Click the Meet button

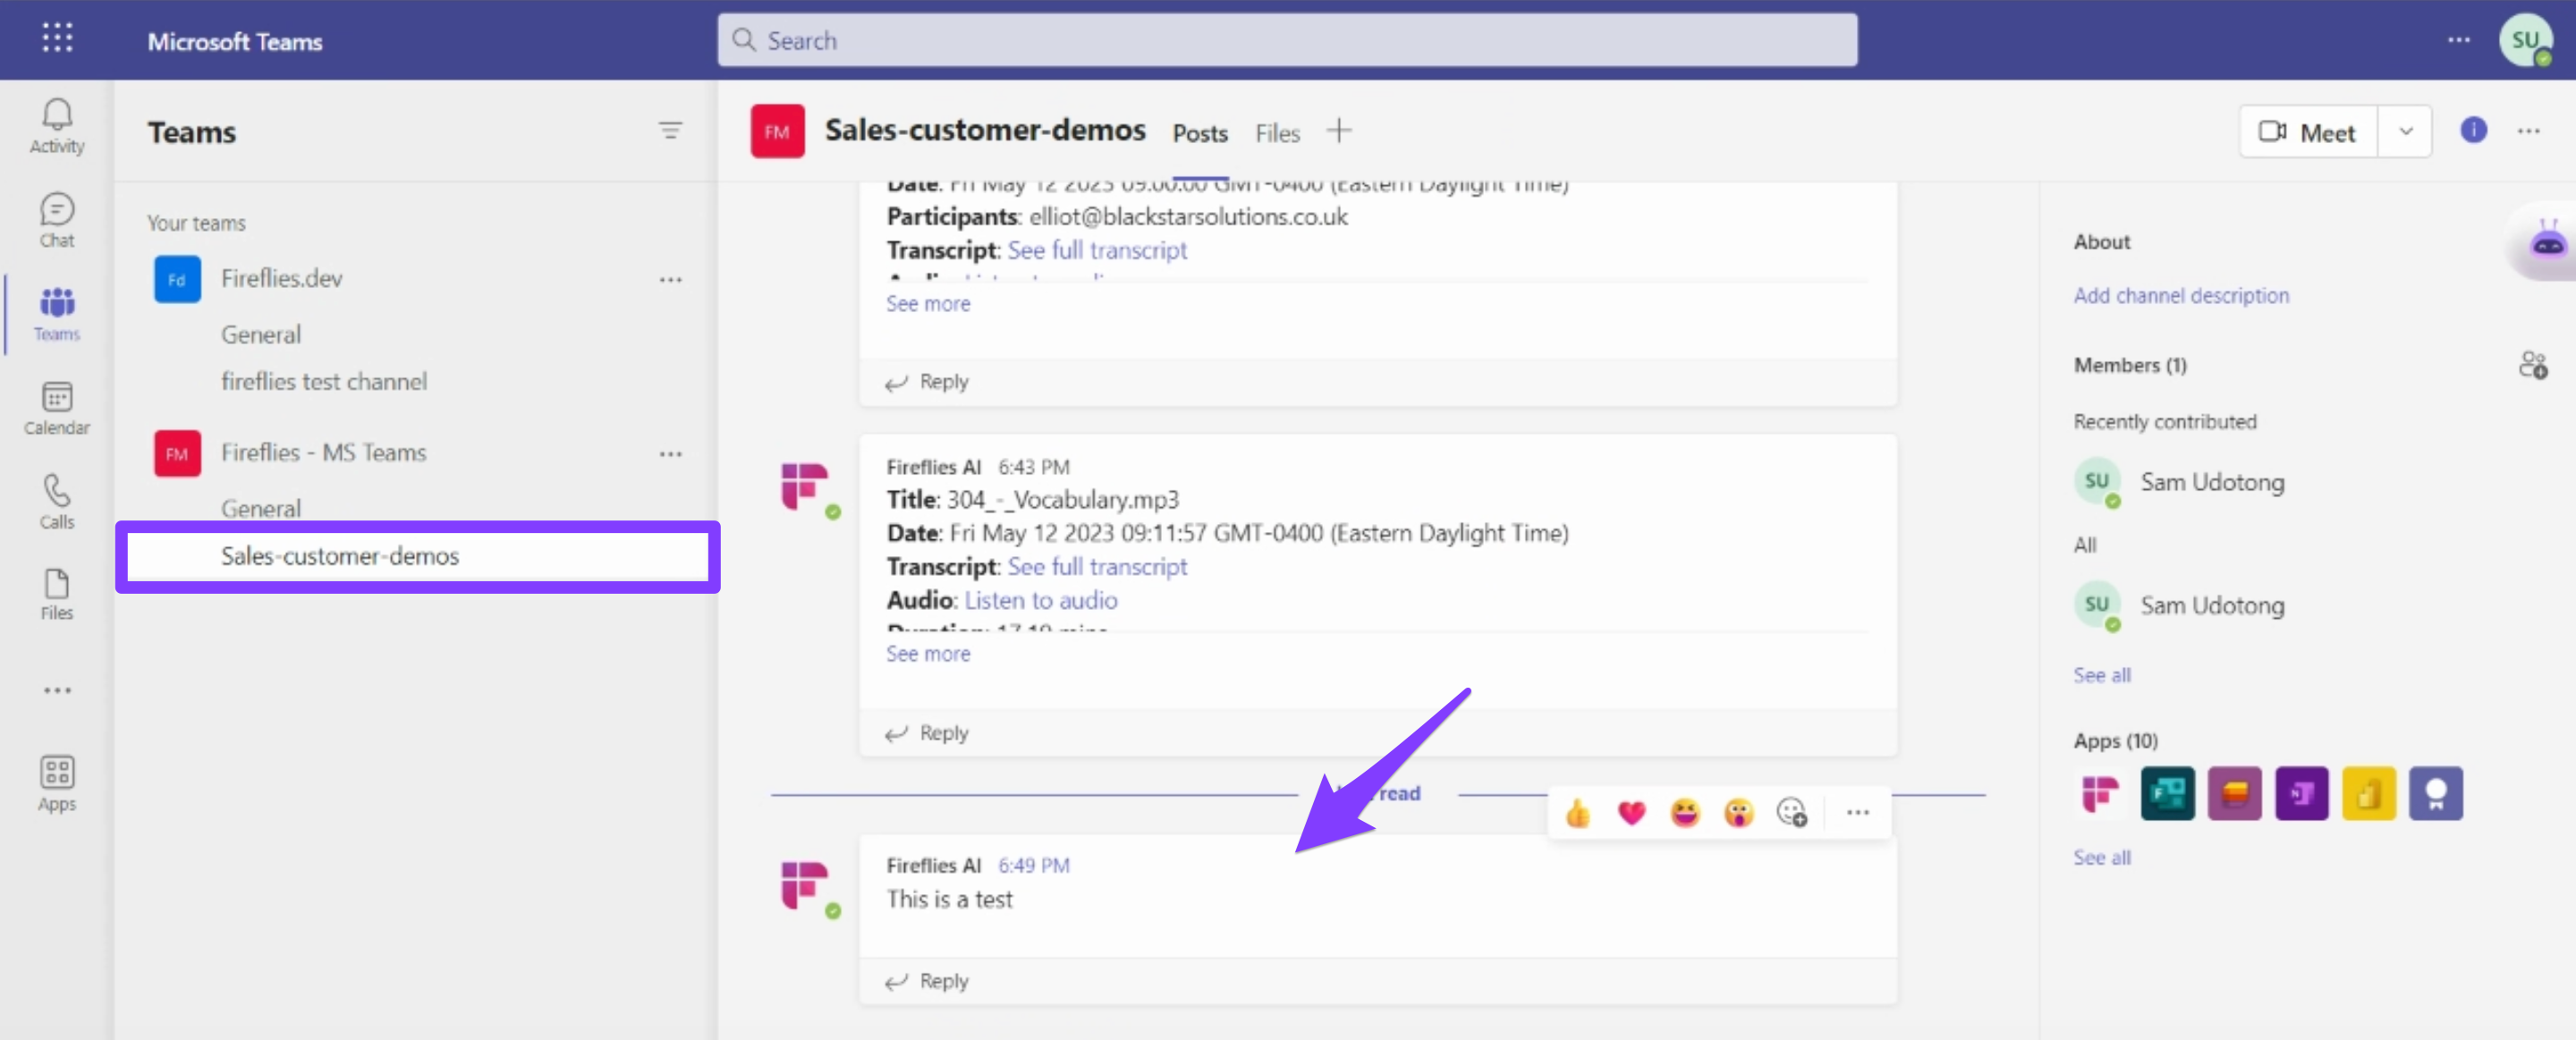tap(2307, 132)
